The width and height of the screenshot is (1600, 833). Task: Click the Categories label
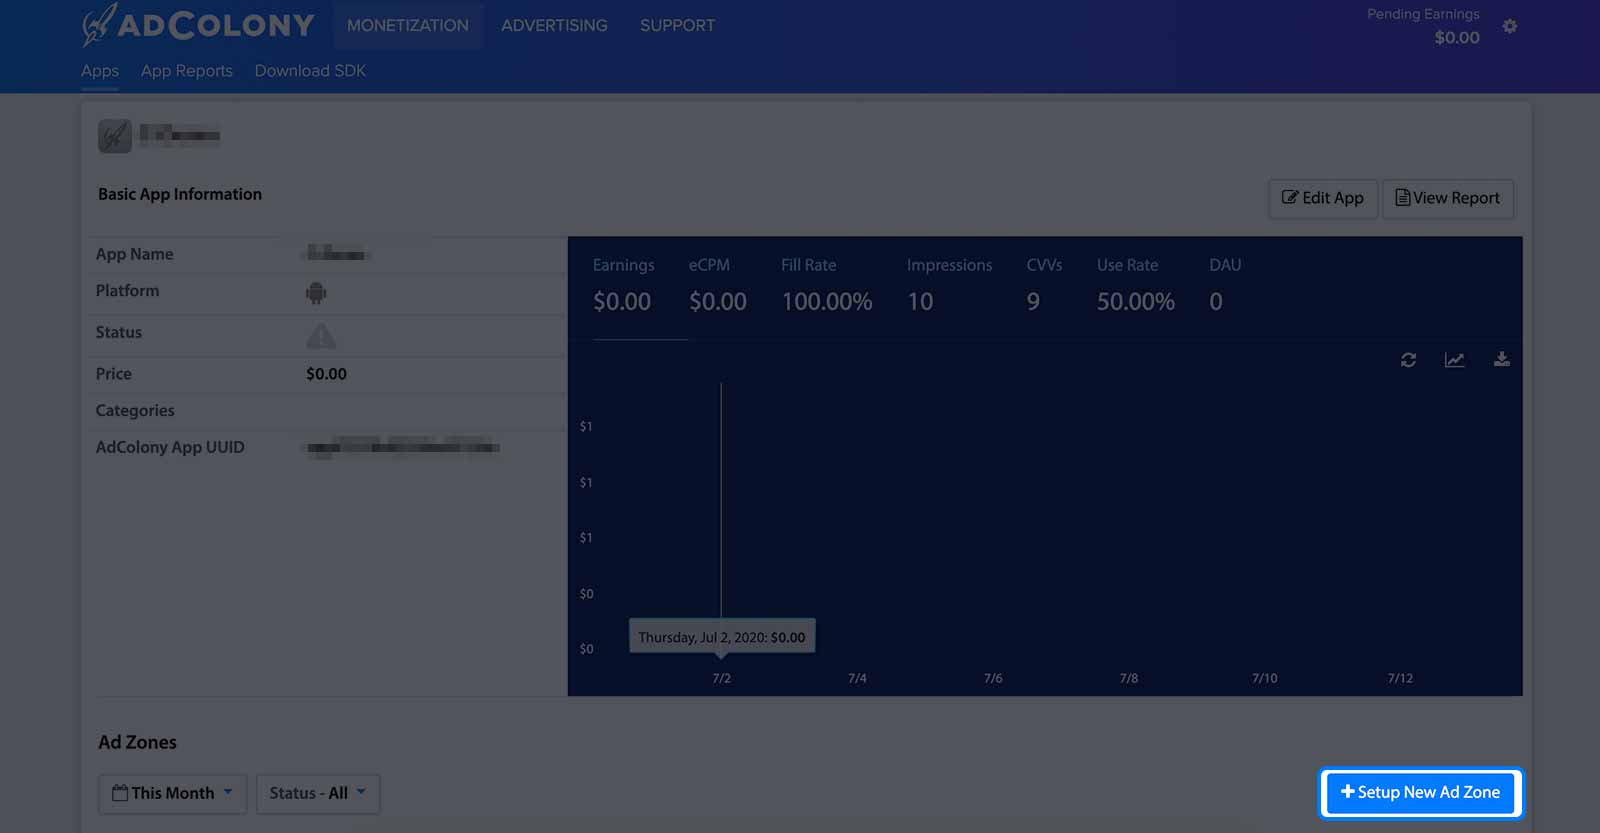pos(135,410)
